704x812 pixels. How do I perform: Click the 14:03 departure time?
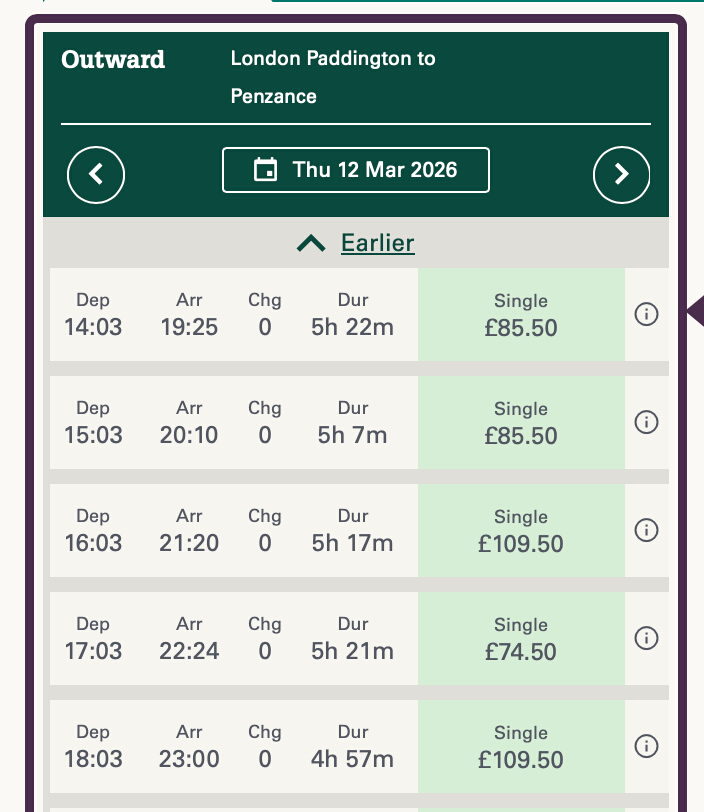click(93, 327)
